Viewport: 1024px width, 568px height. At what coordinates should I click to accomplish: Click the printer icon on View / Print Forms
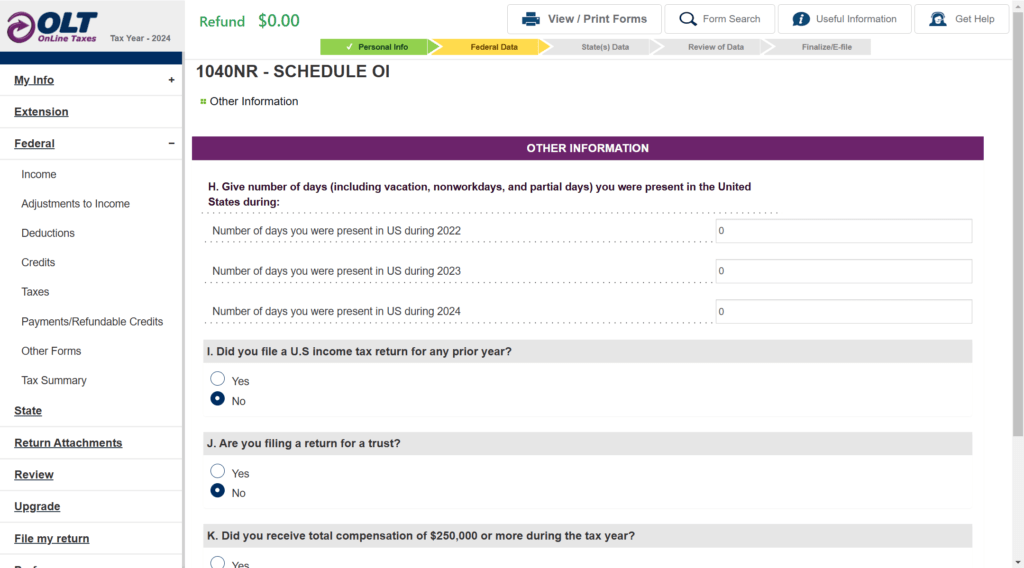point(531,19)
